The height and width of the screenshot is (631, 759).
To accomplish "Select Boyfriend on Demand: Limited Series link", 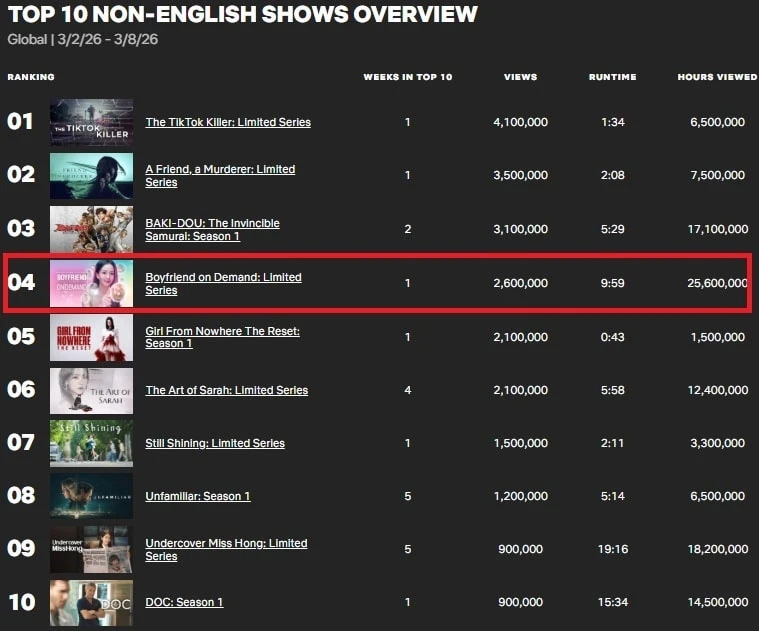I will click(223, 278).
